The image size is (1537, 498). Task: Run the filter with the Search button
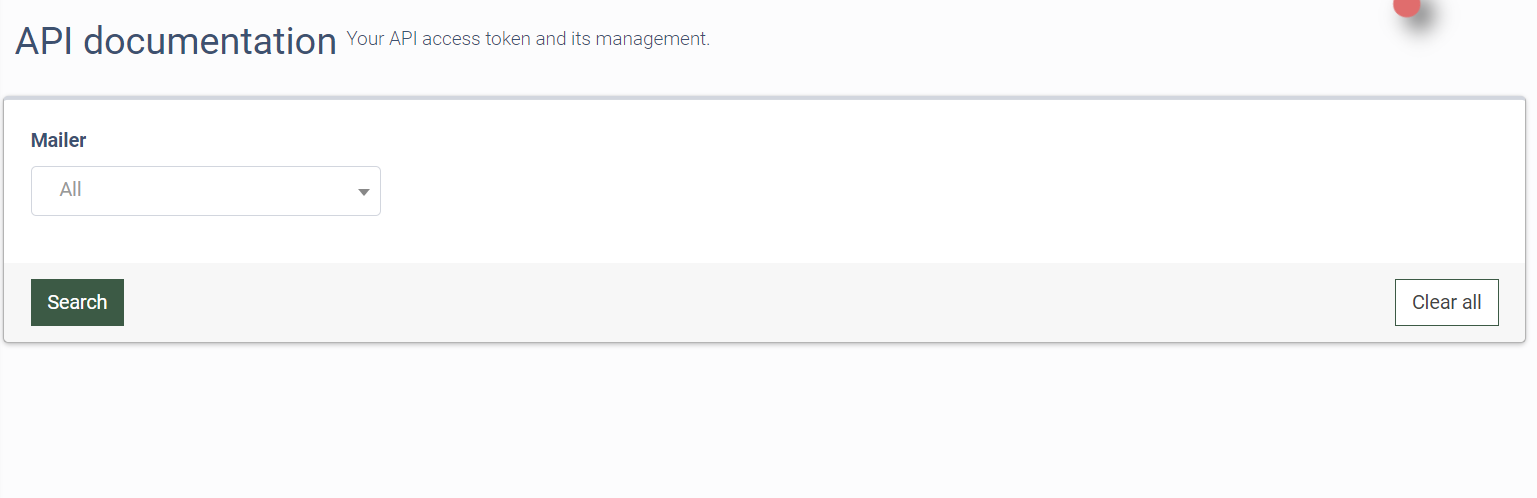(77, 302)
